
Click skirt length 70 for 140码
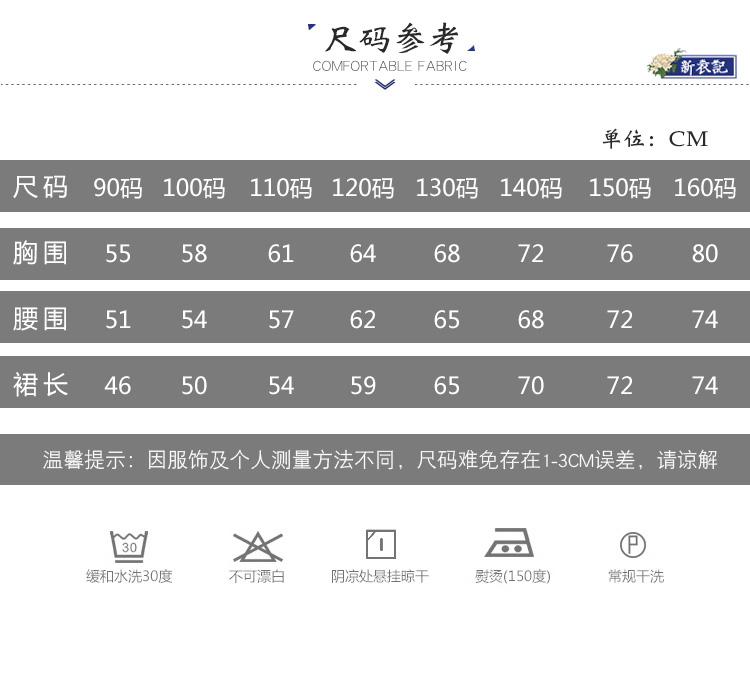[531, 385]
